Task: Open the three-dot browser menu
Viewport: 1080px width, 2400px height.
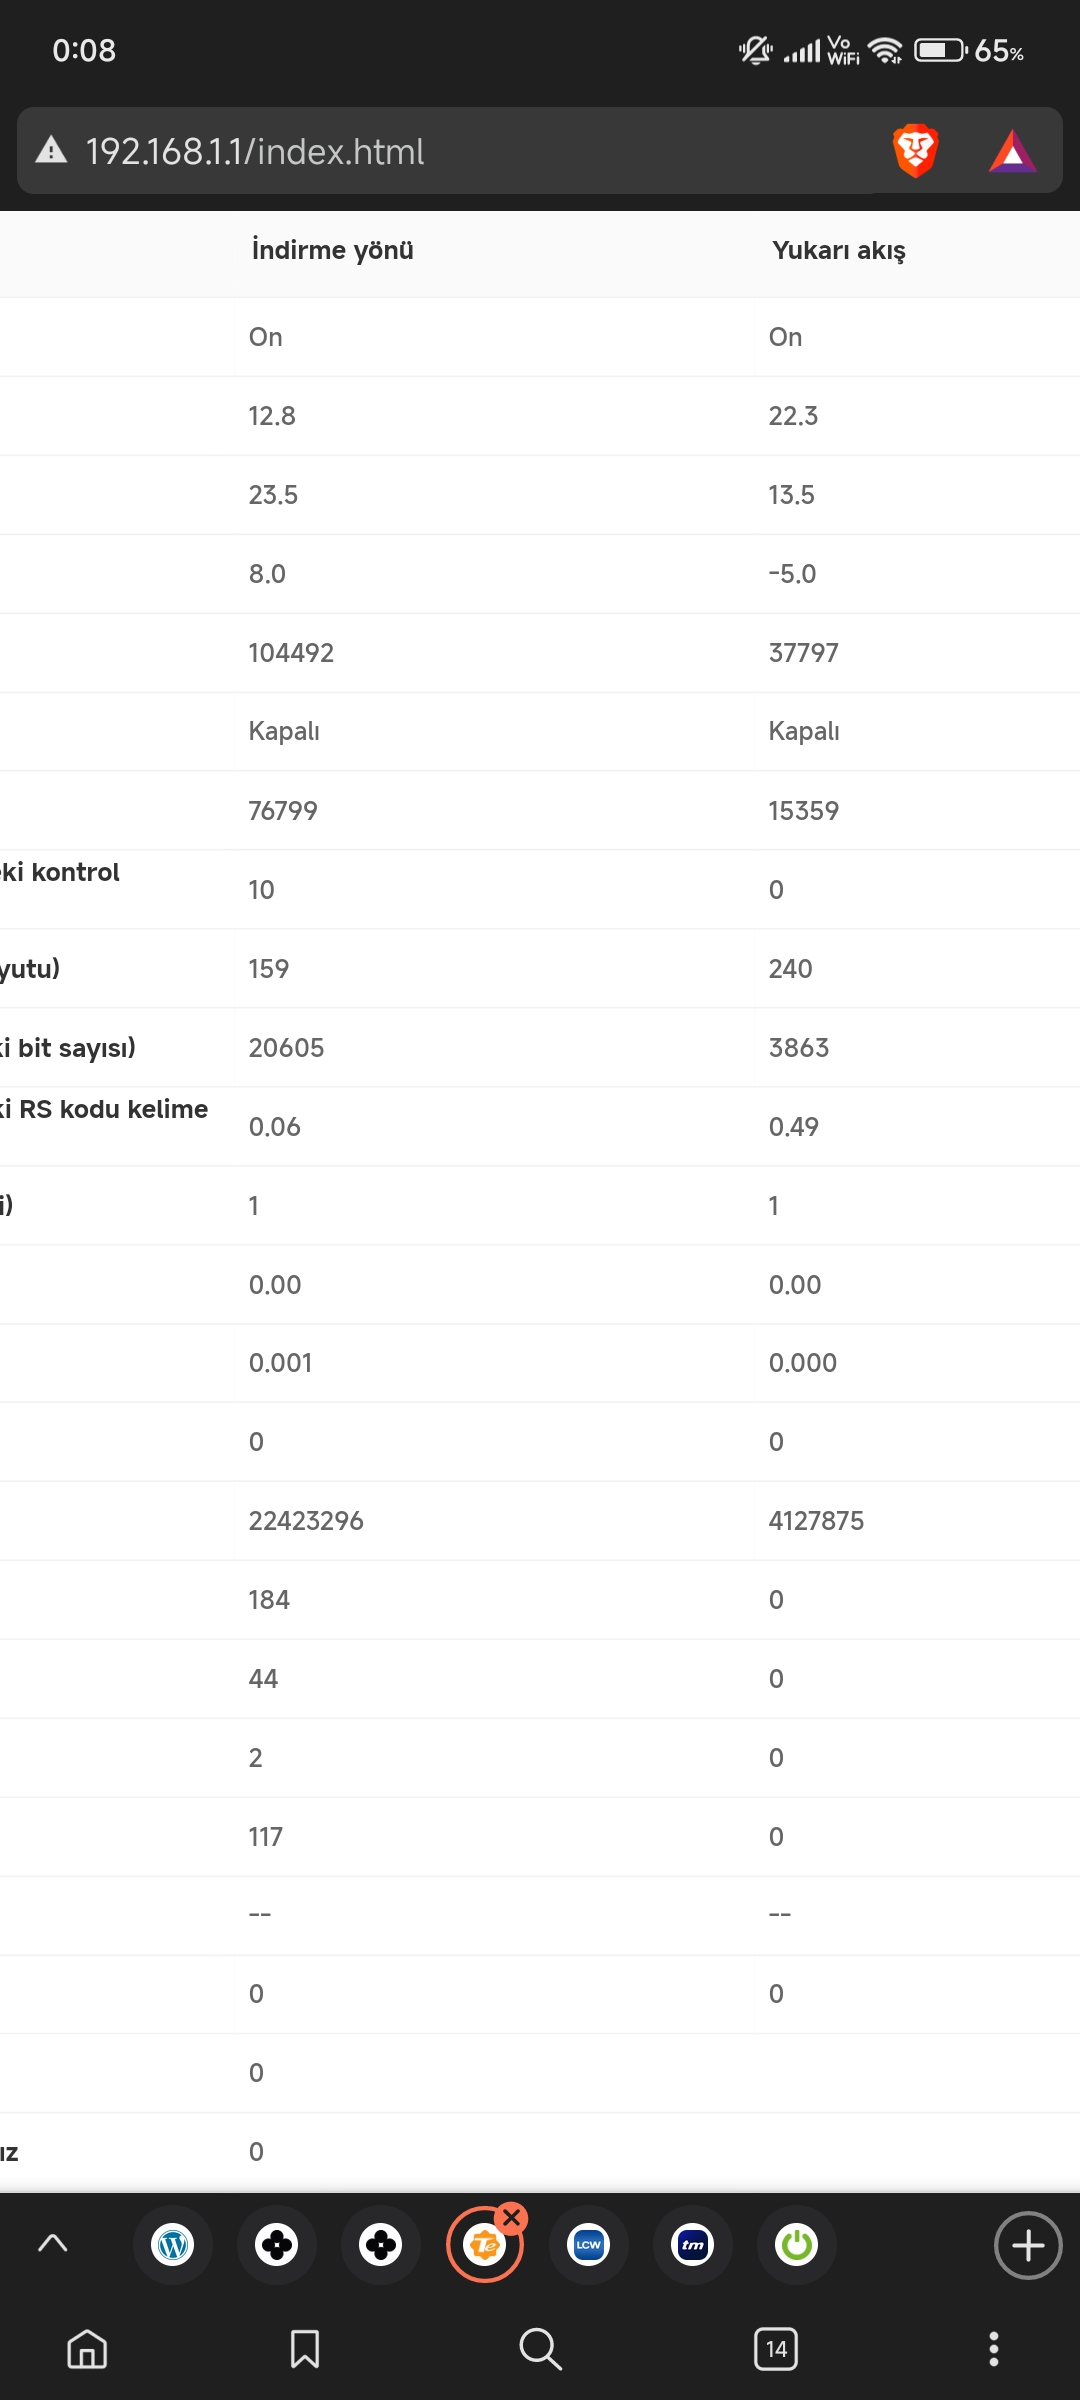Action: (x=994, y=2349)
